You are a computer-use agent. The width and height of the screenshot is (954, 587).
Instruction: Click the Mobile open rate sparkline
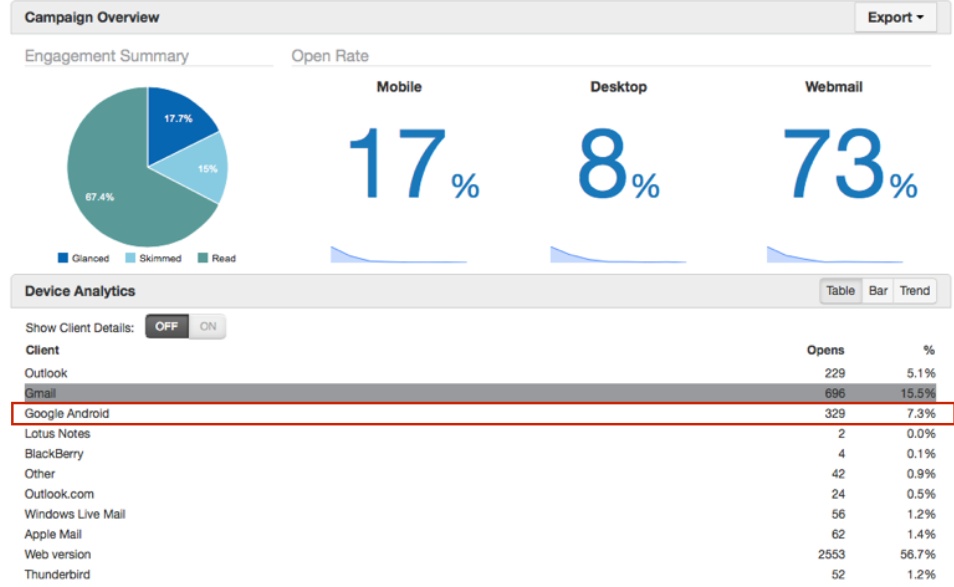(x=399, y=254)
